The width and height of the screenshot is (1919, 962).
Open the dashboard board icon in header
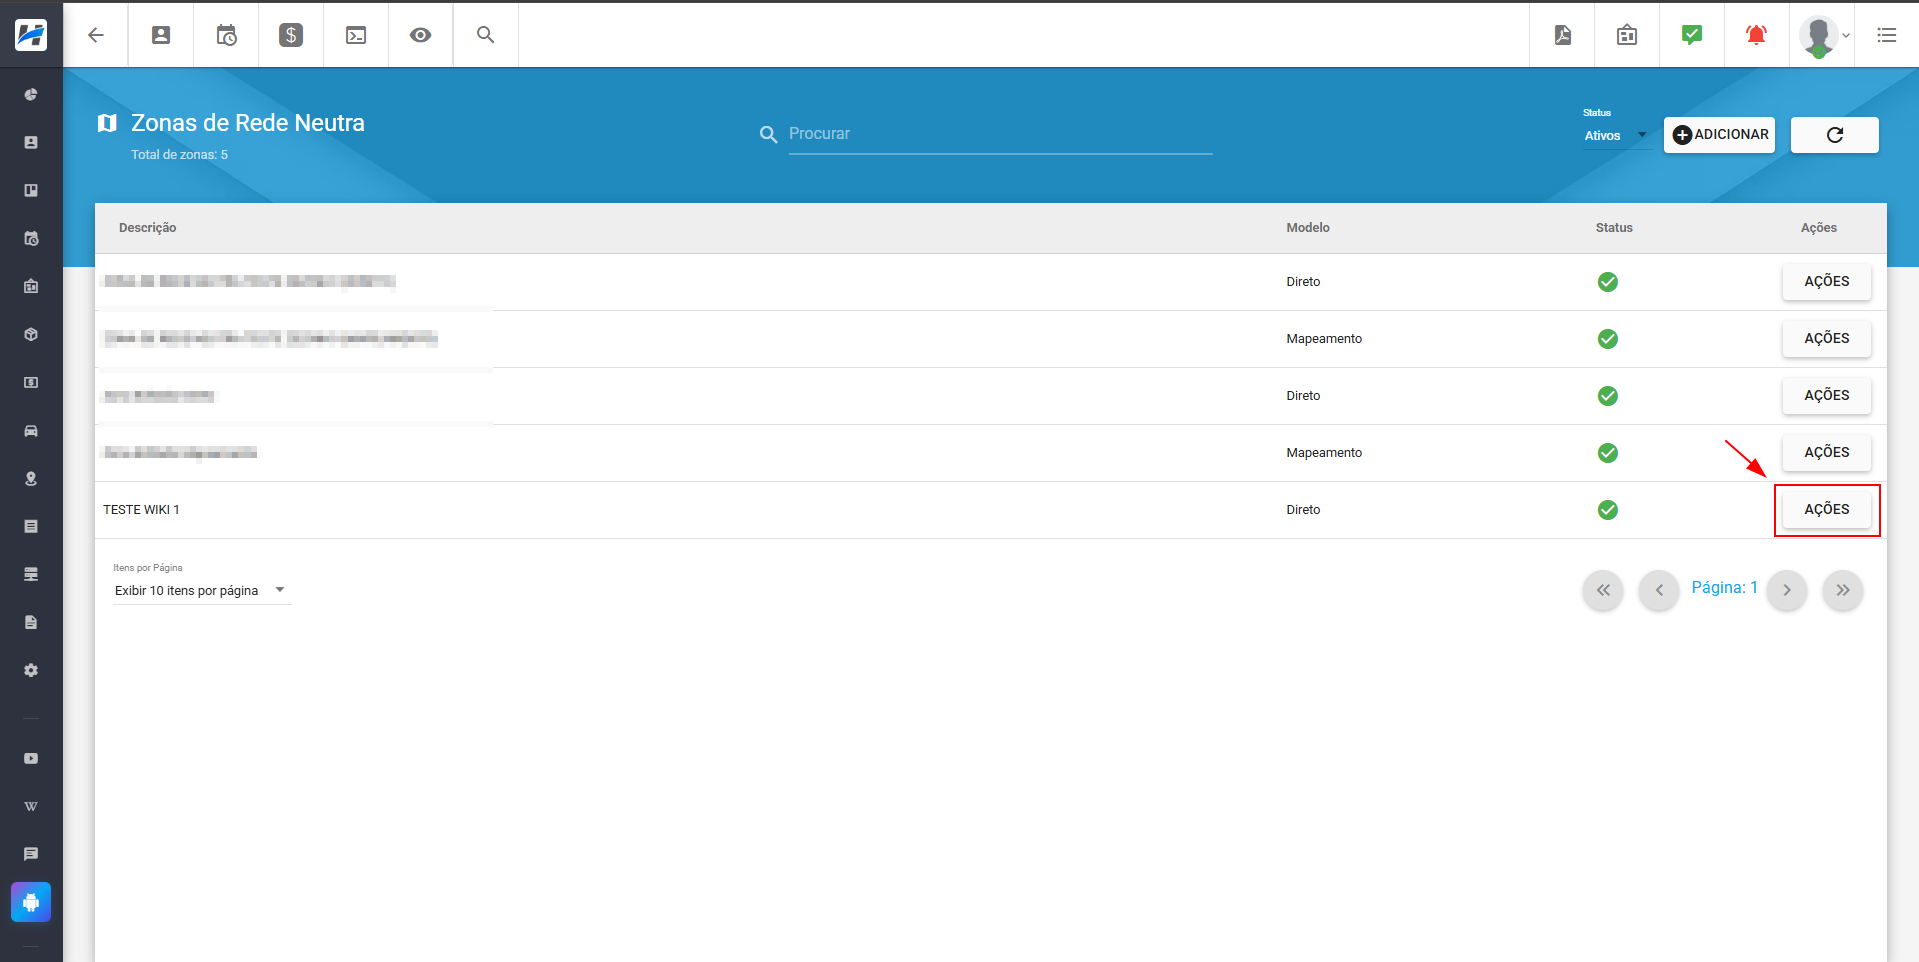coord(1627,35)
